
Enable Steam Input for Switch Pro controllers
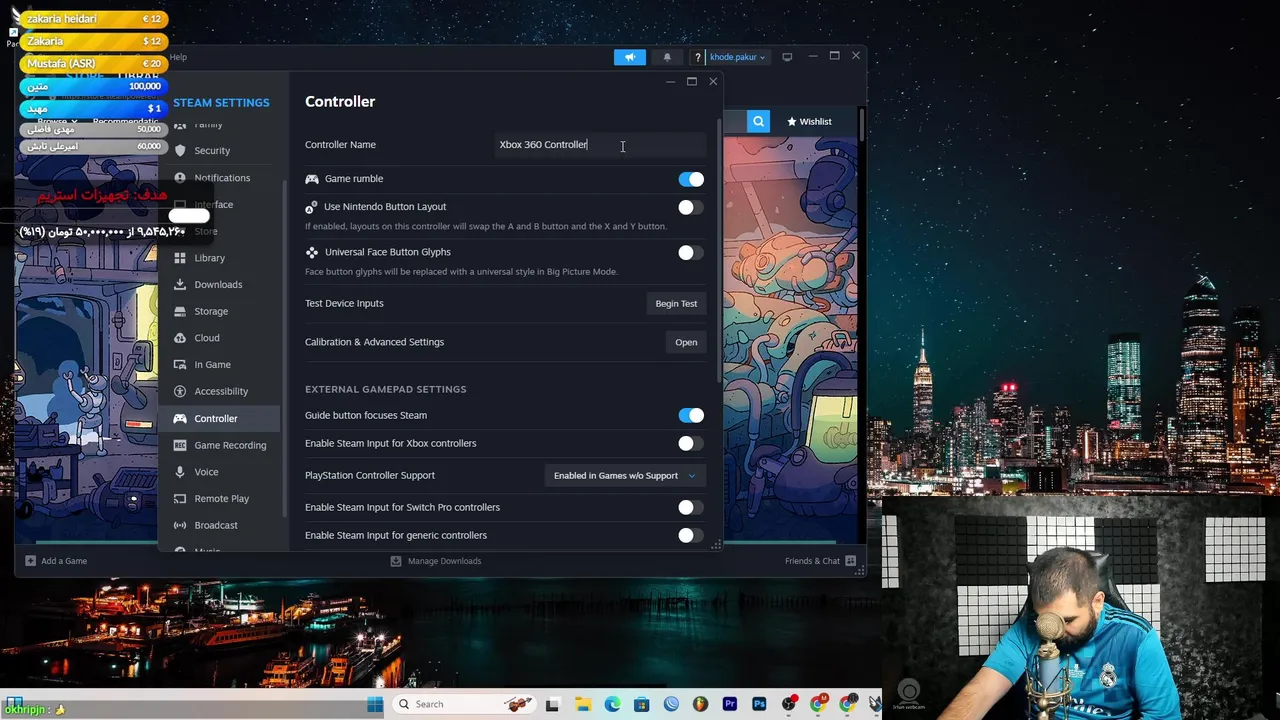pos(691,507)
